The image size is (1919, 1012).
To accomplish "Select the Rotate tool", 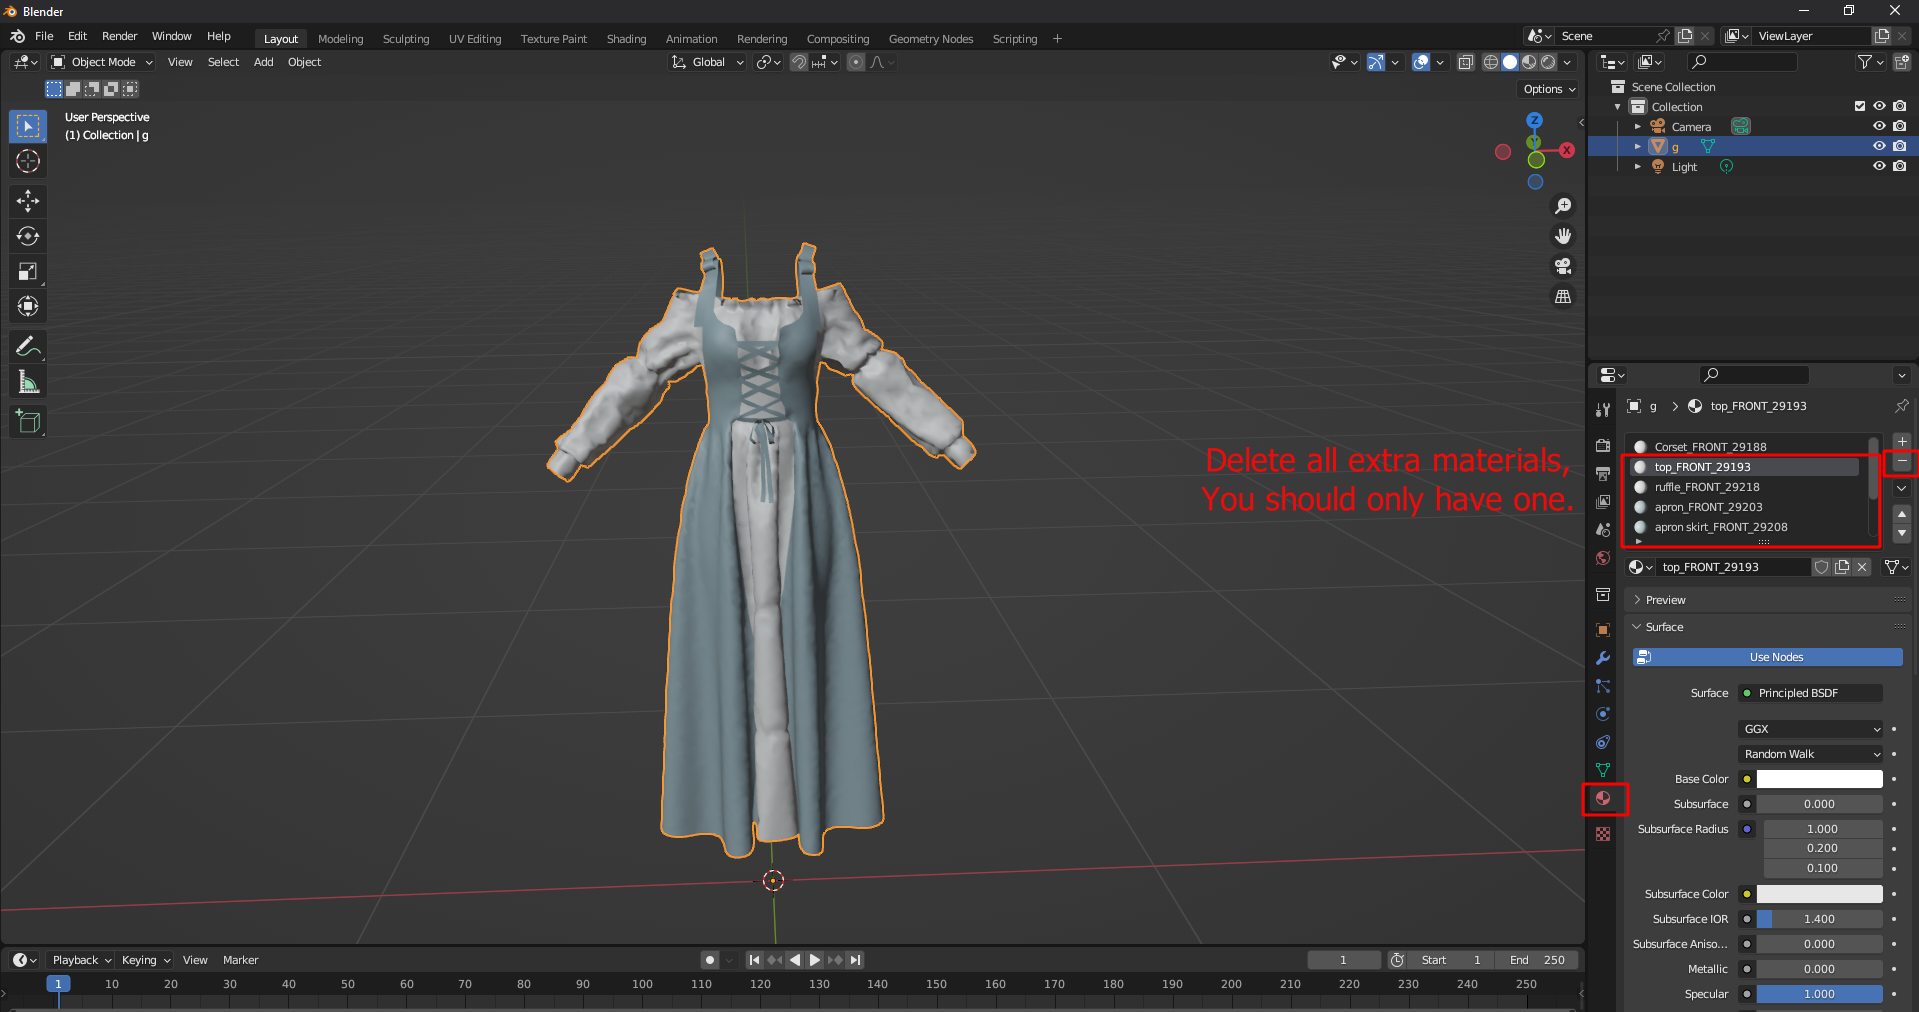I will (28, 236).
